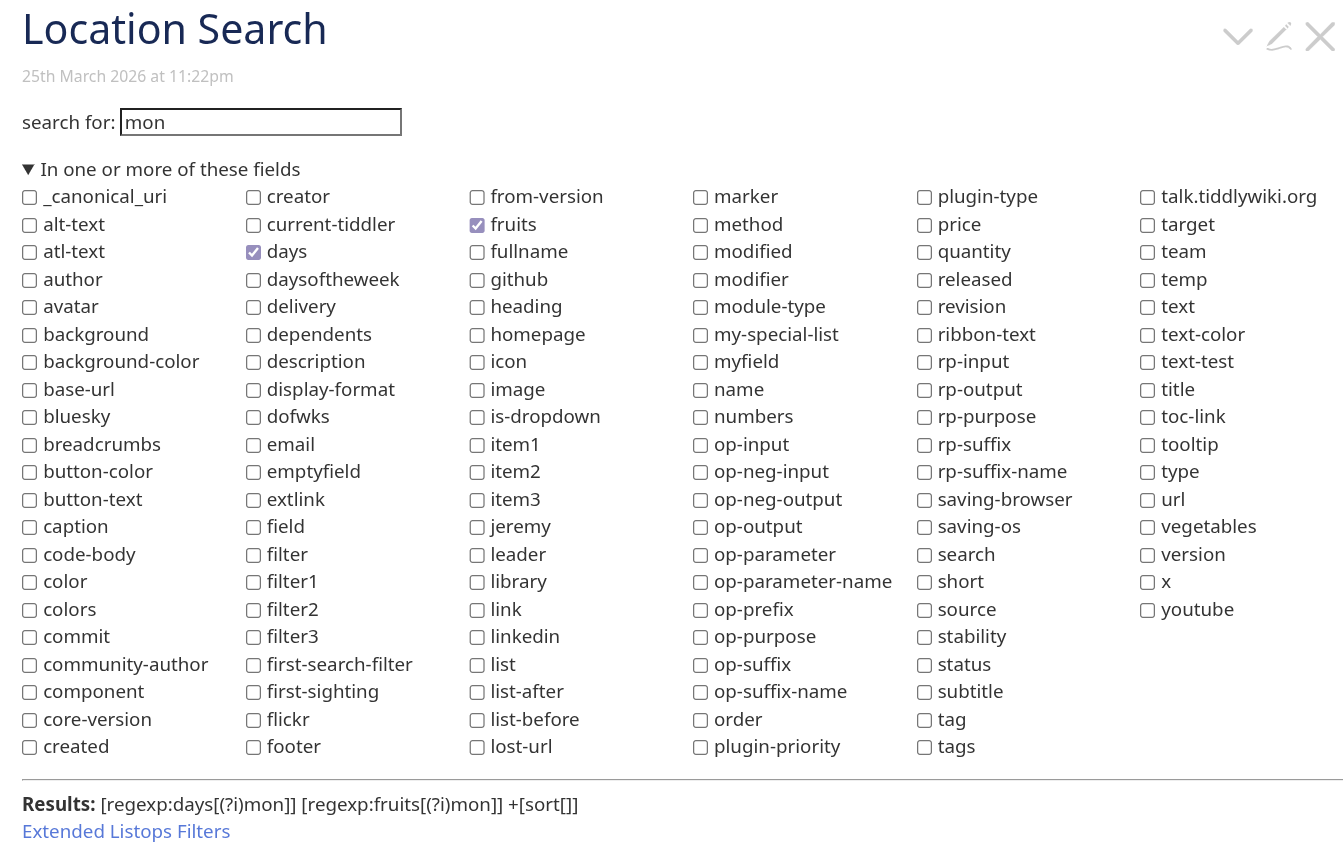Select the youtube field checkbox
The height and width of the screenshot is (849, 1343).
[1148, 610]
